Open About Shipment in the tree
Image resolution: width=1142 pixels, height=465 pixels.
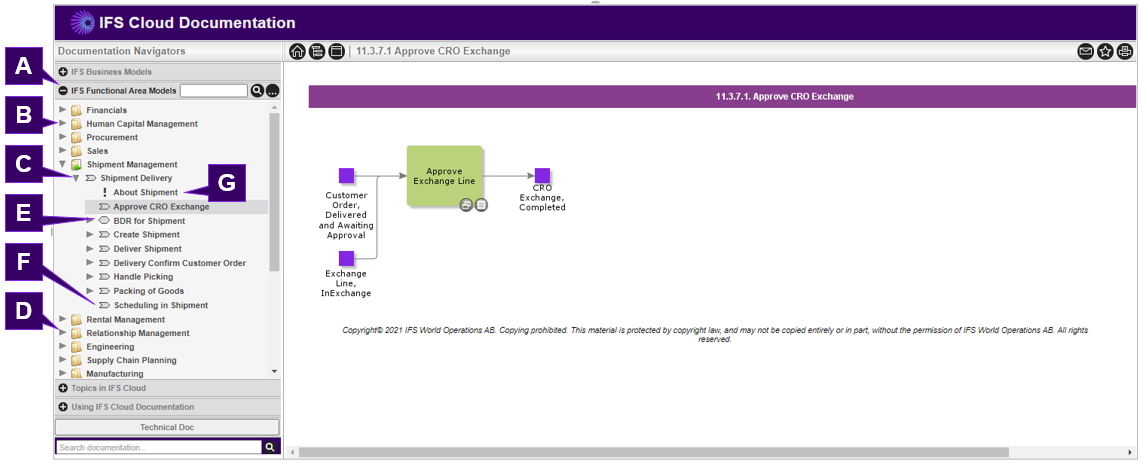(145, 192)
